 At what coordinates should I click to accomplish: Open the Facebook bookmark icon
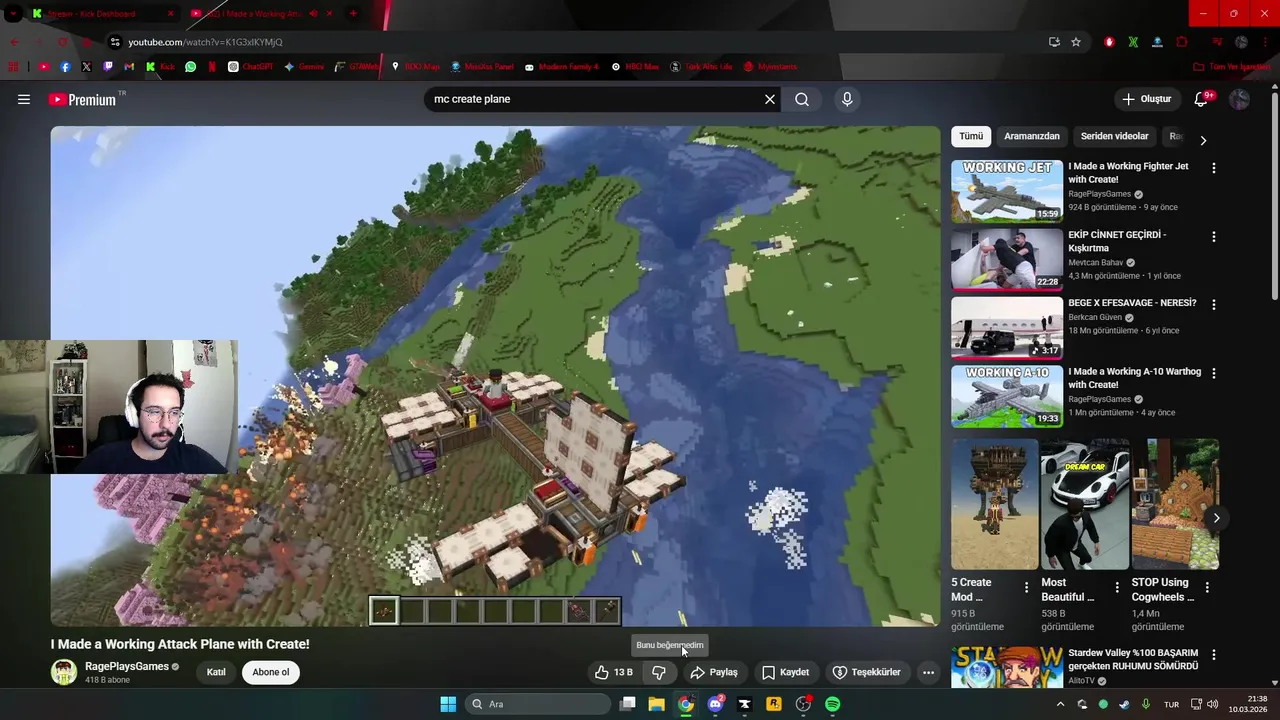point(65,67)
